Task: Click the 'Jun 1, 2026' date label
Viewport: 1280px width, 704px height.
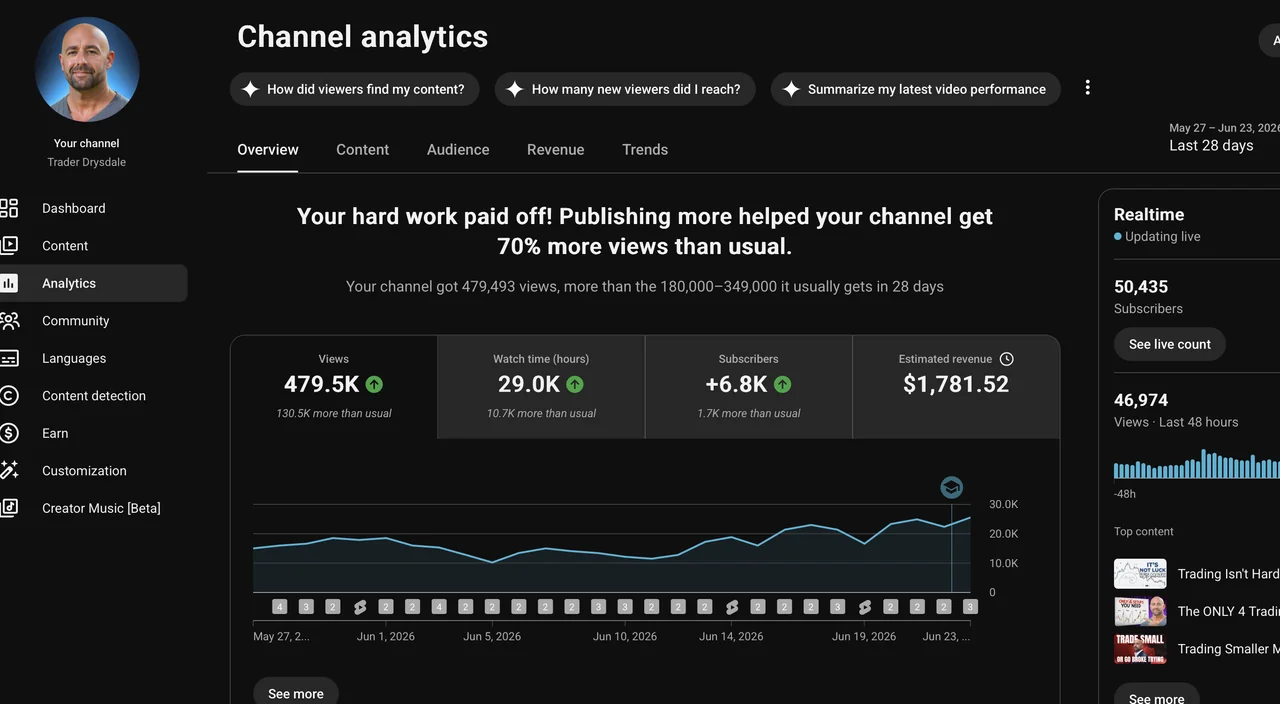Action: 386,636
